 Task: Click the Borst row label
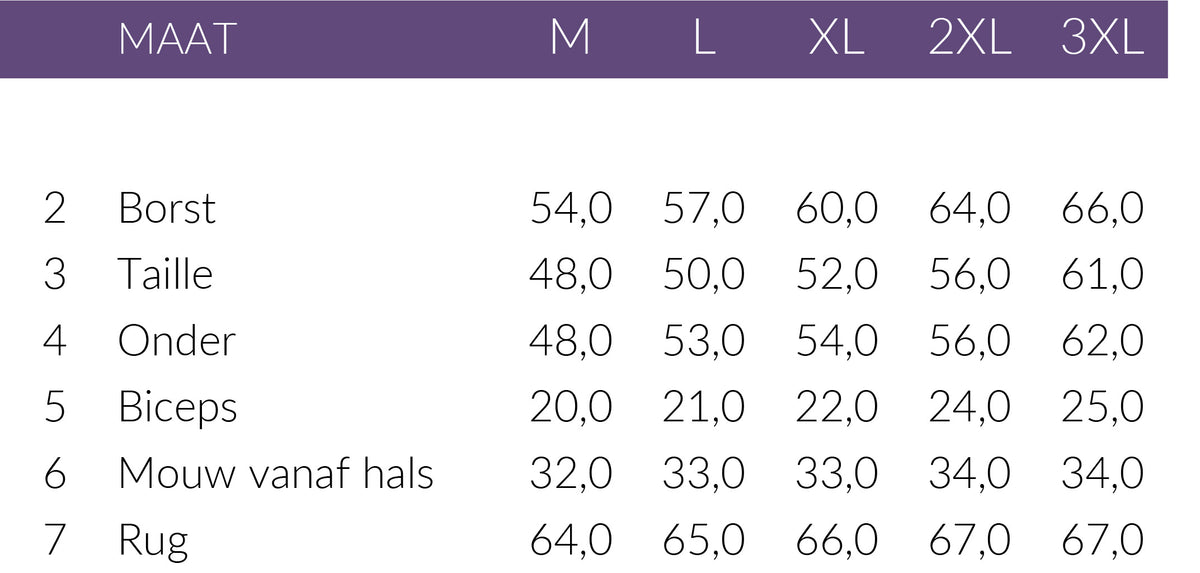pos(166,209)
